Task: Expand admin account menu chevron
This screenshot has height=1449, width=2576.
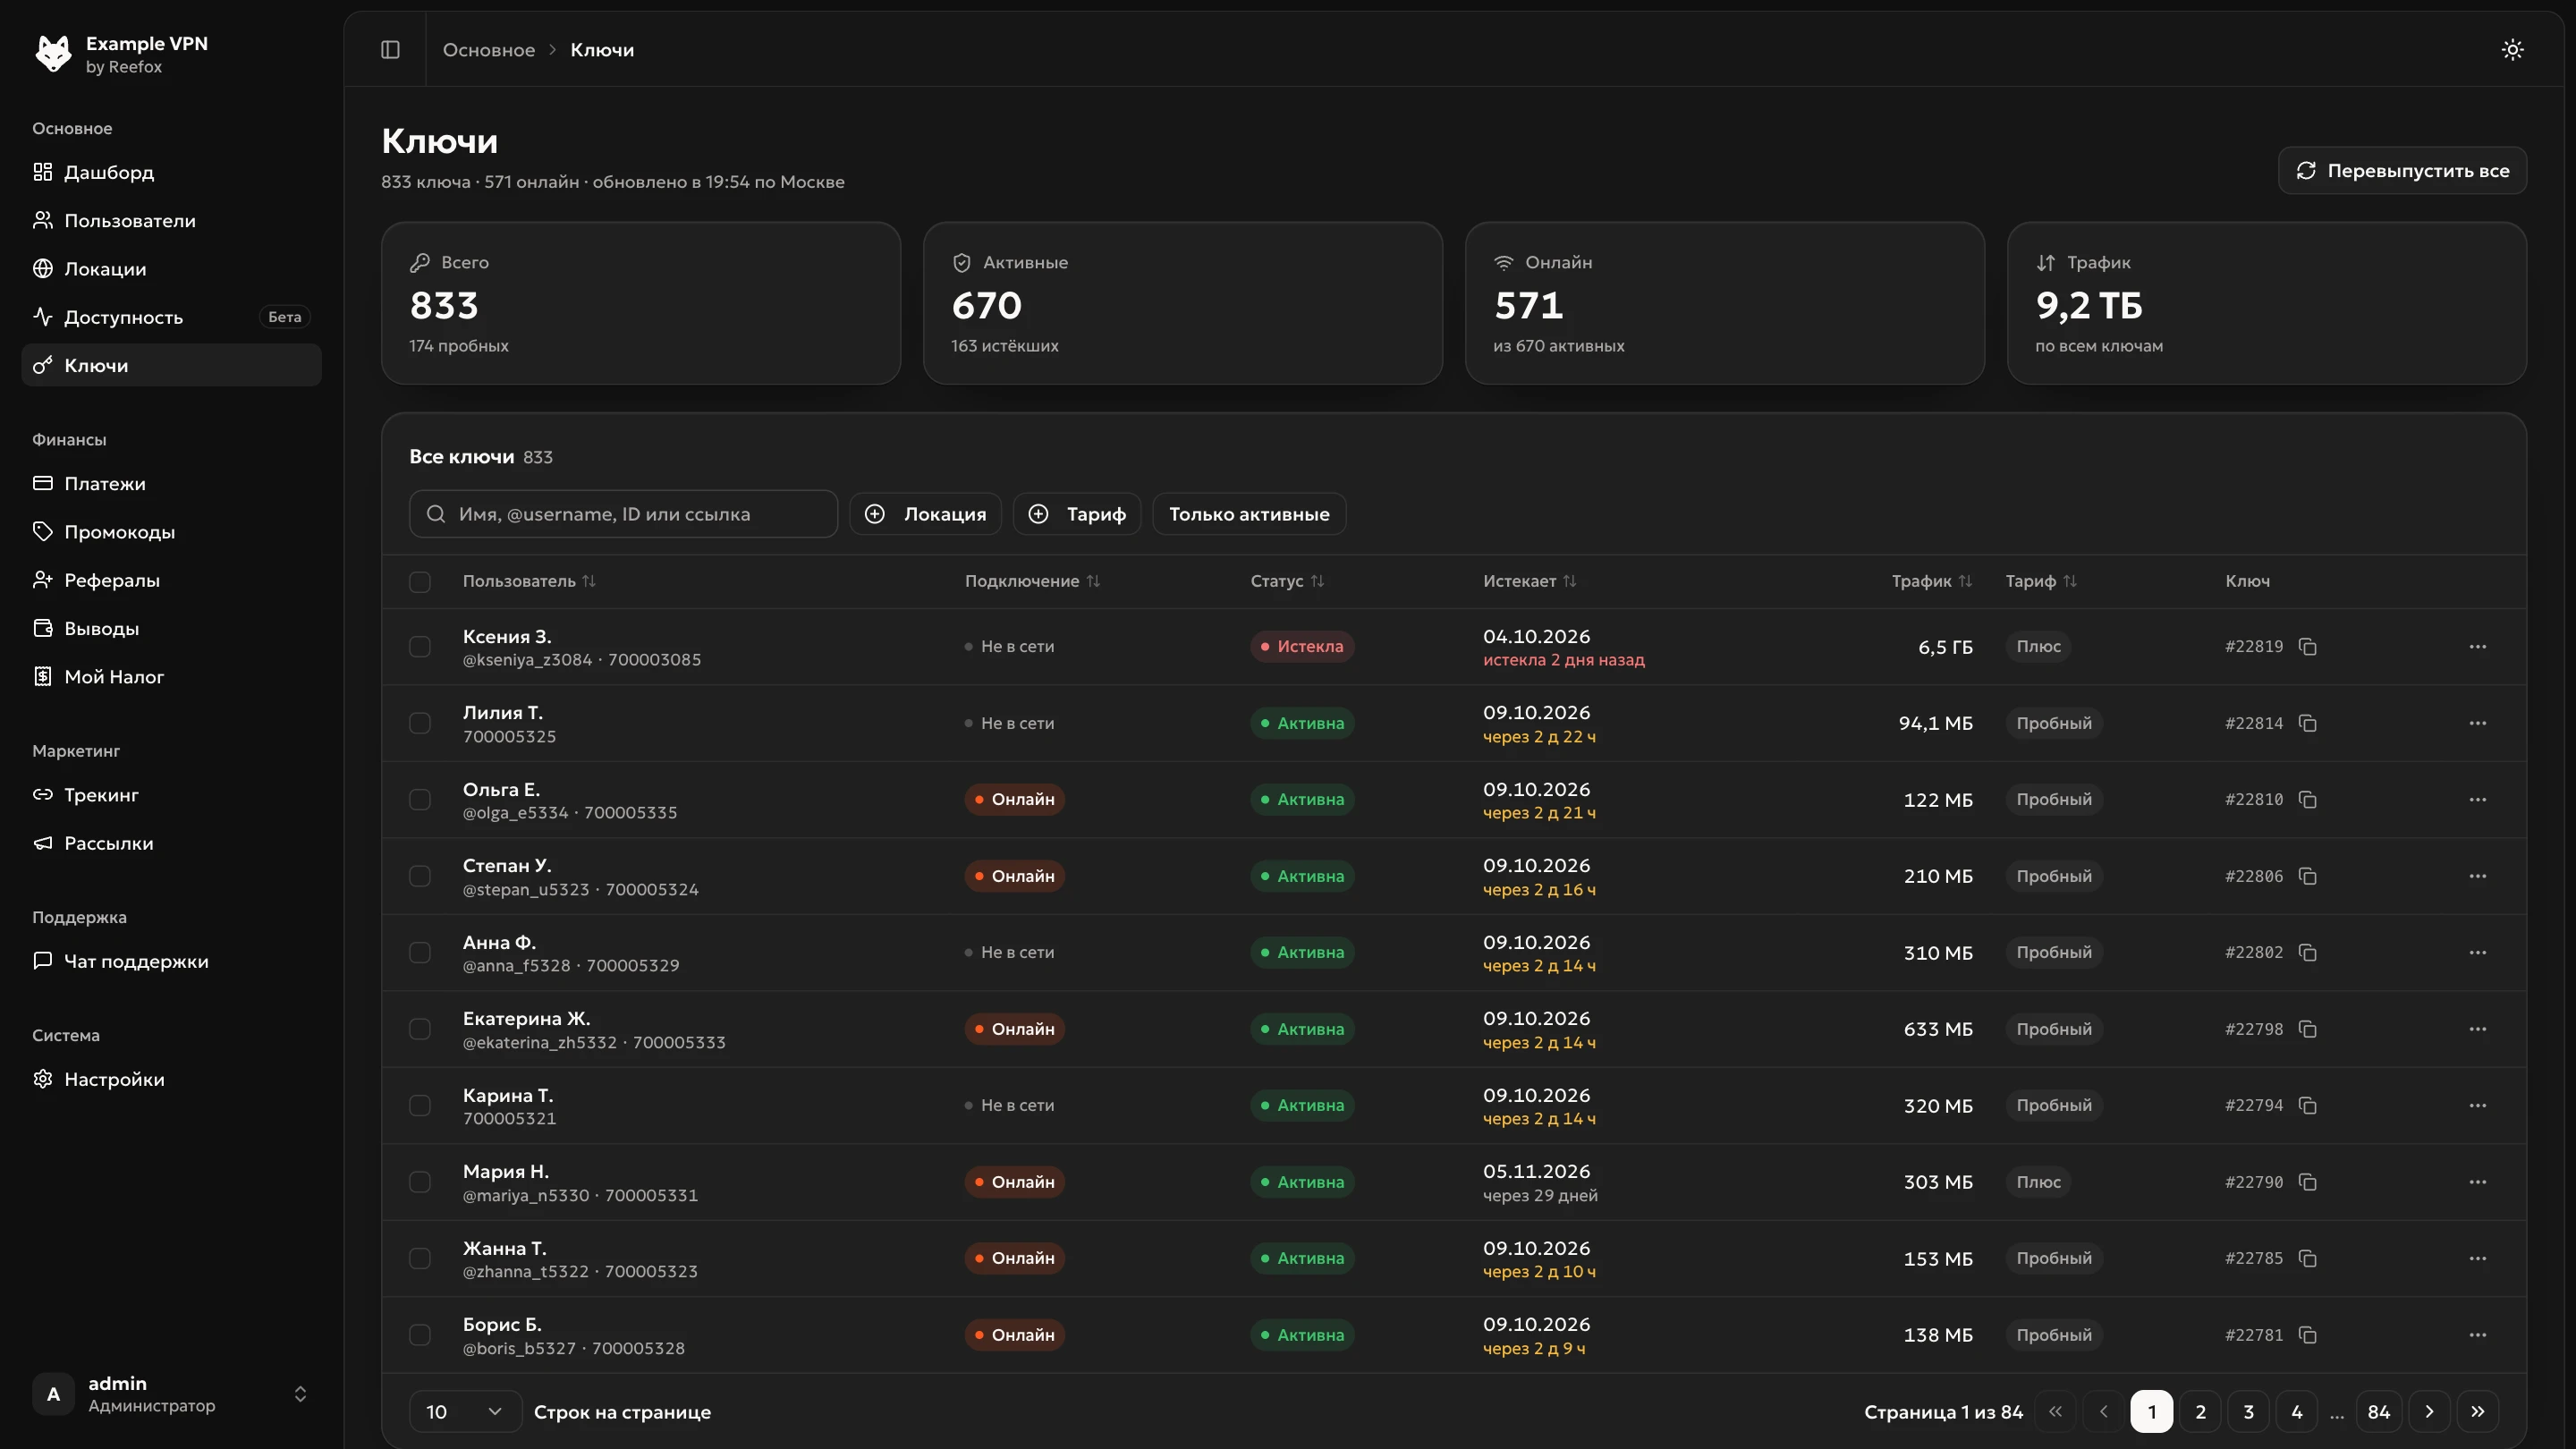Action: [300, 1394]
